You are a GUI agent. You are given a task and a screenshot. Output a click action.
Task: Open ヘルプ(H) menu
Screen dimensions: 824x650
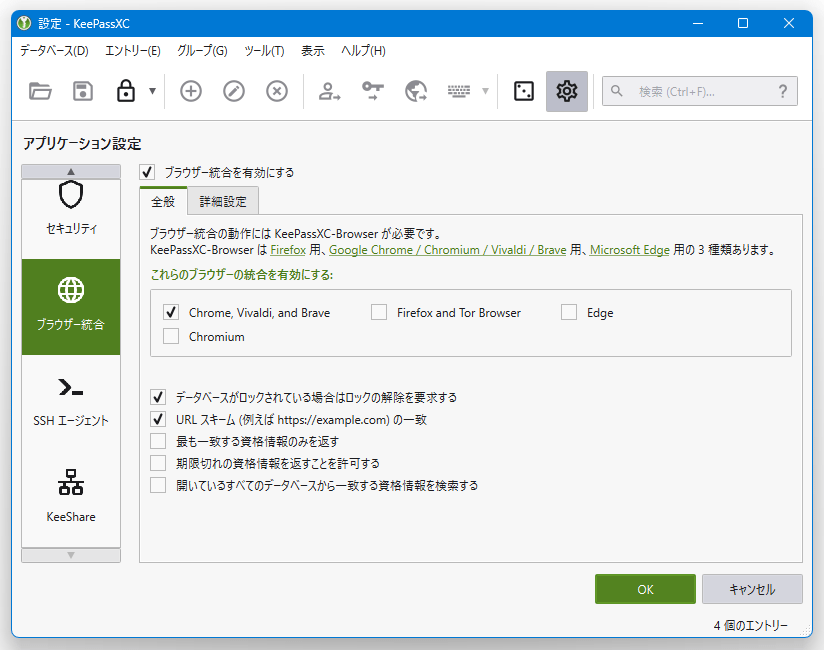(x=363, y=51)
